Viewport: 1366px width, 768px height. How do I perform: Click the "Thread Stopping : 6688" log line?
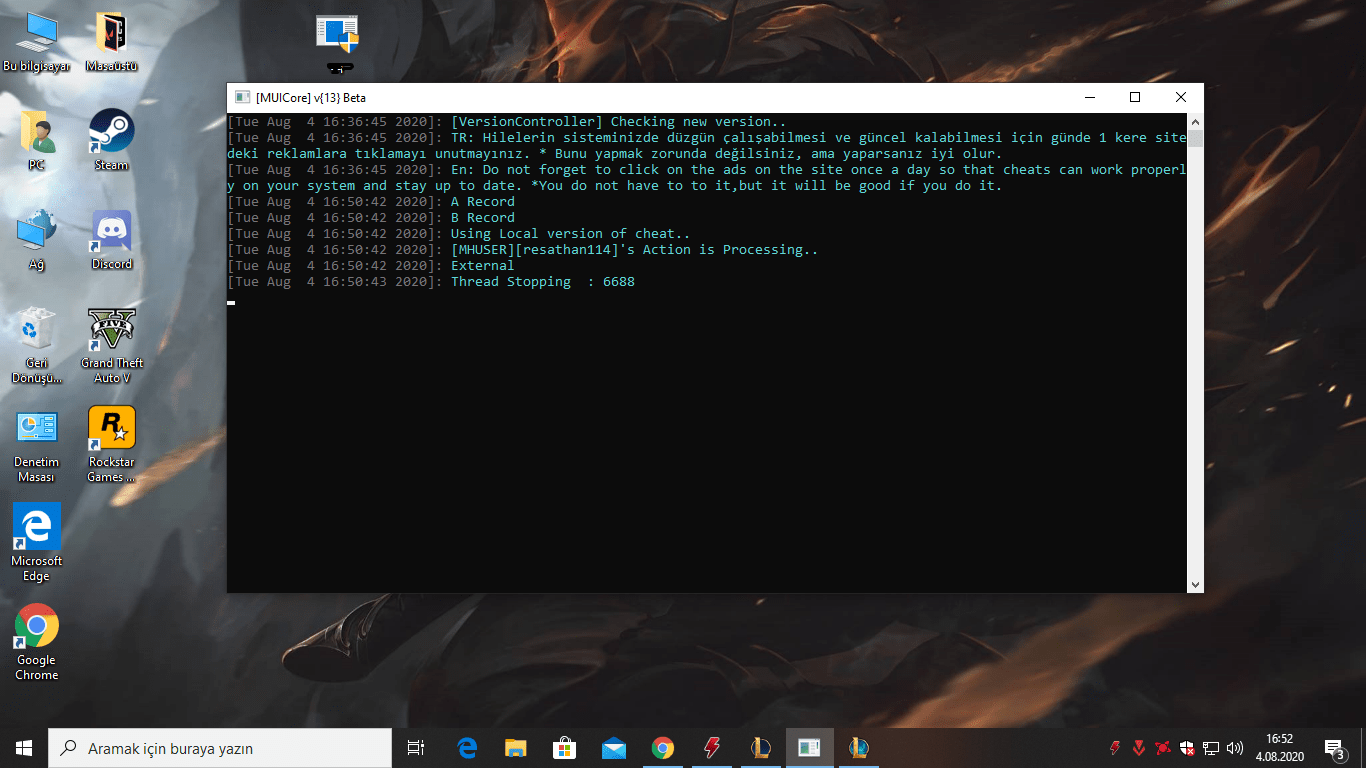click(x=543, y=282)
